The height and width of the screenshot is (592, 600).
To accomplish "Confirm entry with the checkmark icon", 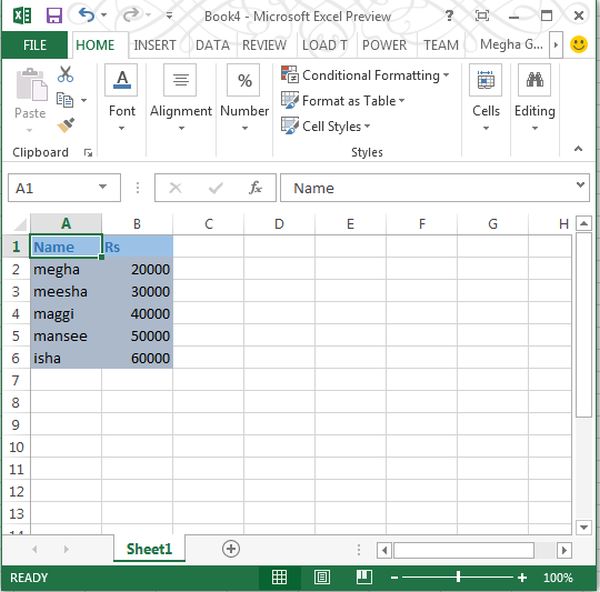I will coord(216,188).
